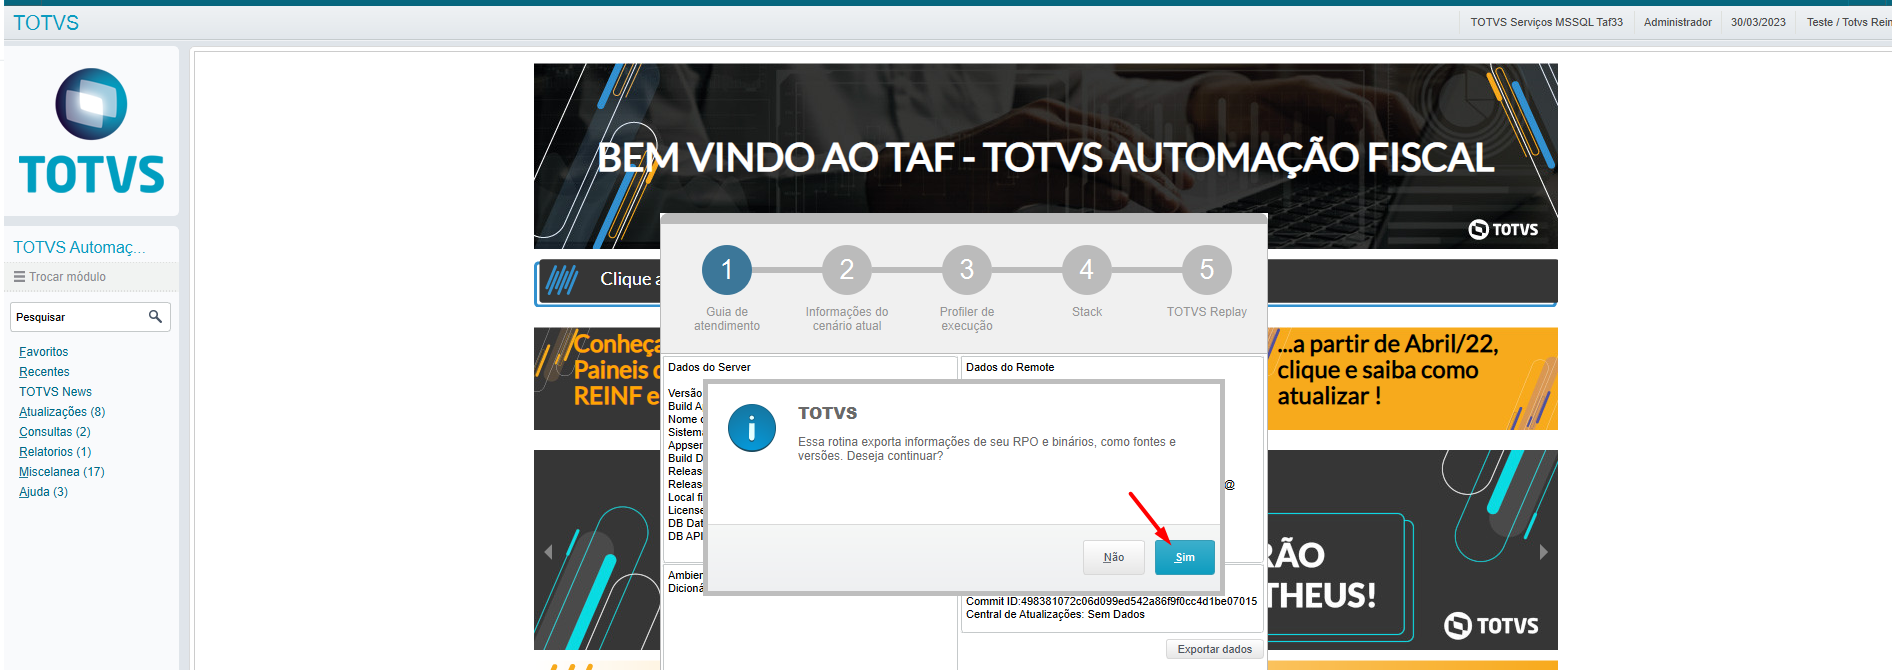Click Central de Atualizações: Sem Dados text

pos(1055,614)
